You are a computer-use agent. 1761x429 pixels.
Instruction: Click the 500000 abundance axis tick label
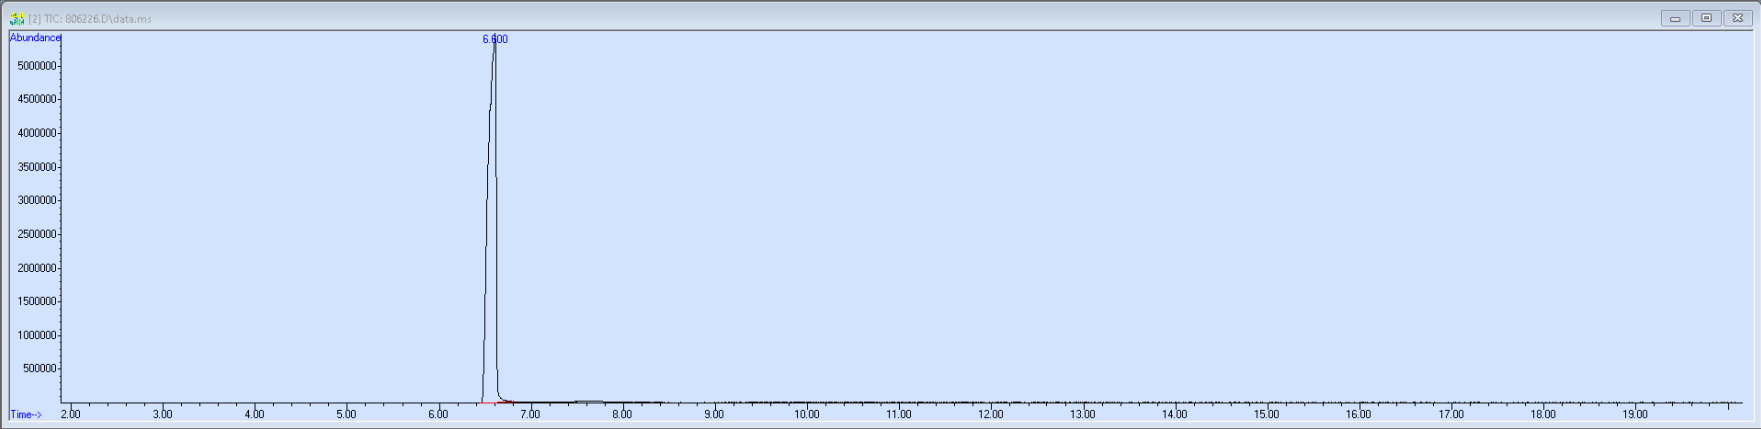pos(39,369)
